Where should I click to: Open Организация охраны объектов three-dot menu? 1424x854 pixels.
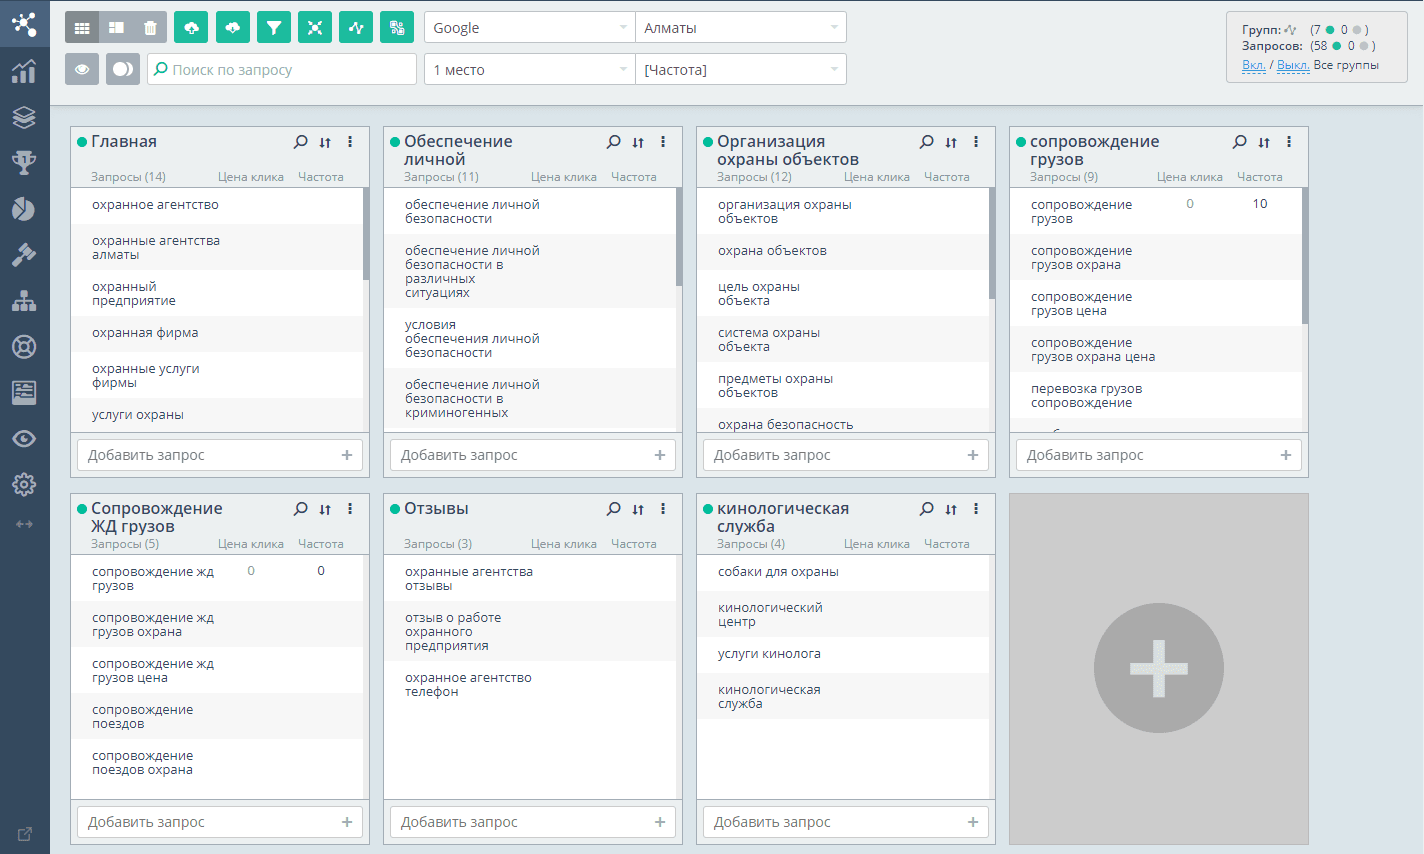pyautogui.click(x=976, y=142)
